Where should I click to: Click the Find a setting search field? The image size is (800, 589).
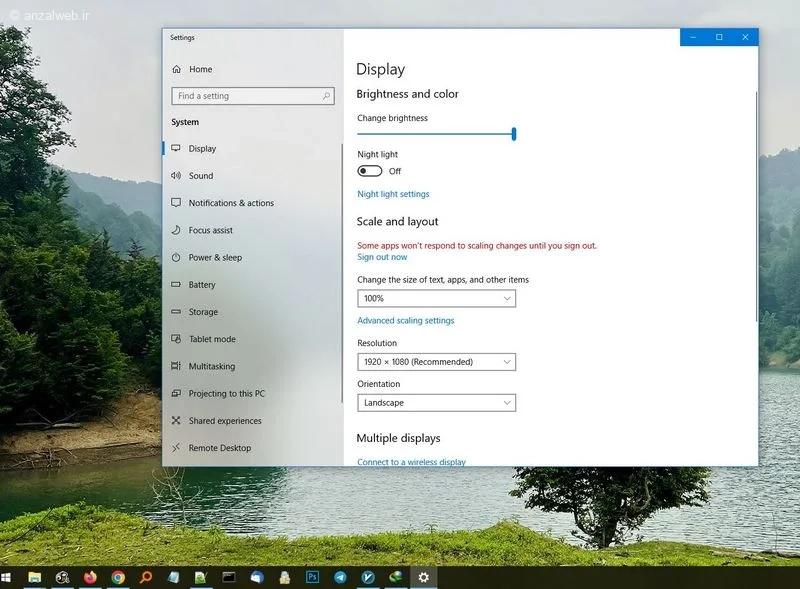[x=253, y=96]
